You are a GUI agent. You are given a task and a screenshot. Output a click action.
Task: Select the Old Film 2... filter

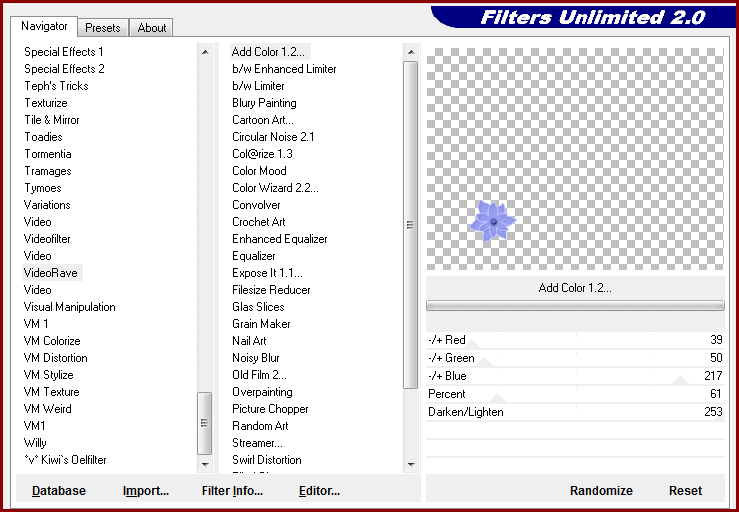[x=259, y=375]
